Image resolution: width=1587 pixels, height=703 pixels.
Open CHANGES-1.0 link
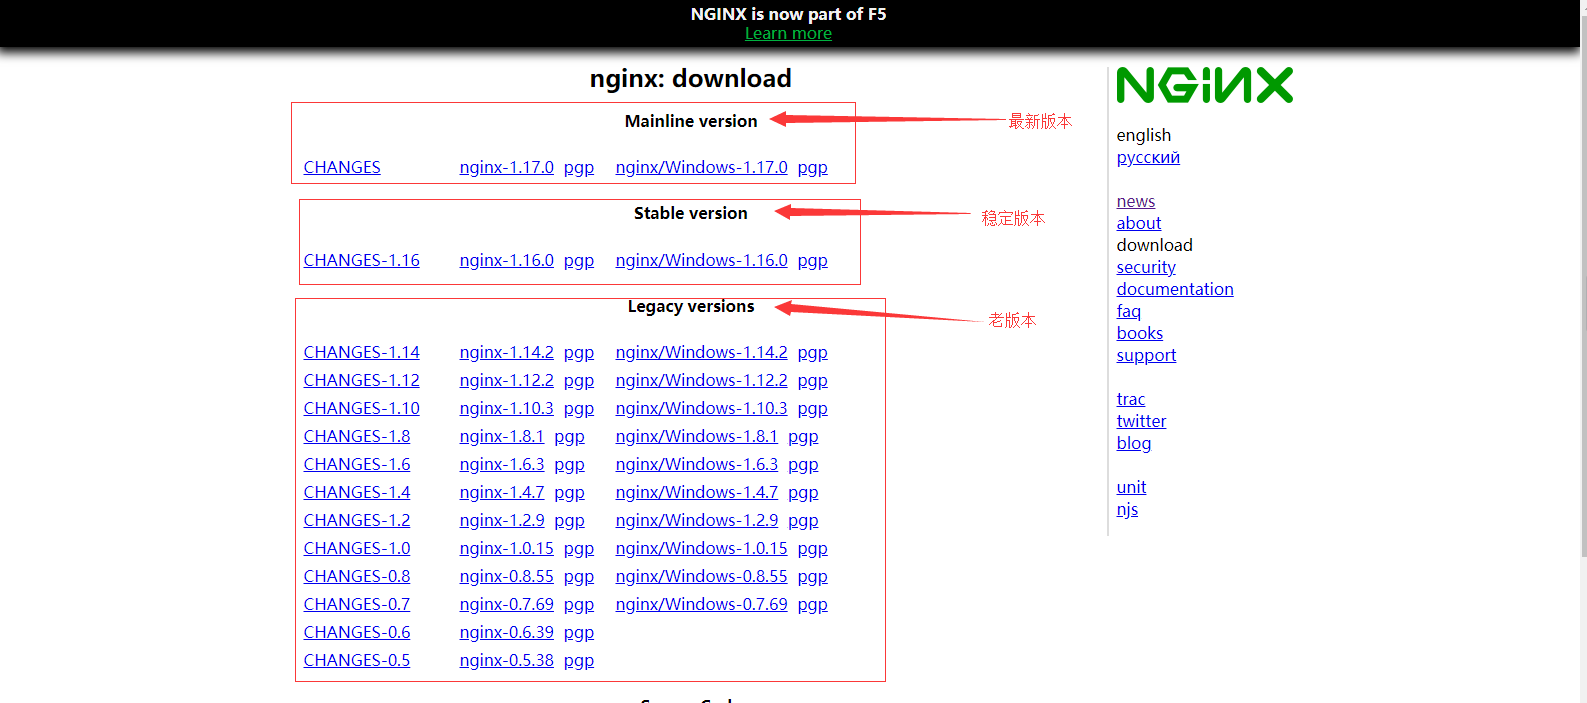[357, 548]
